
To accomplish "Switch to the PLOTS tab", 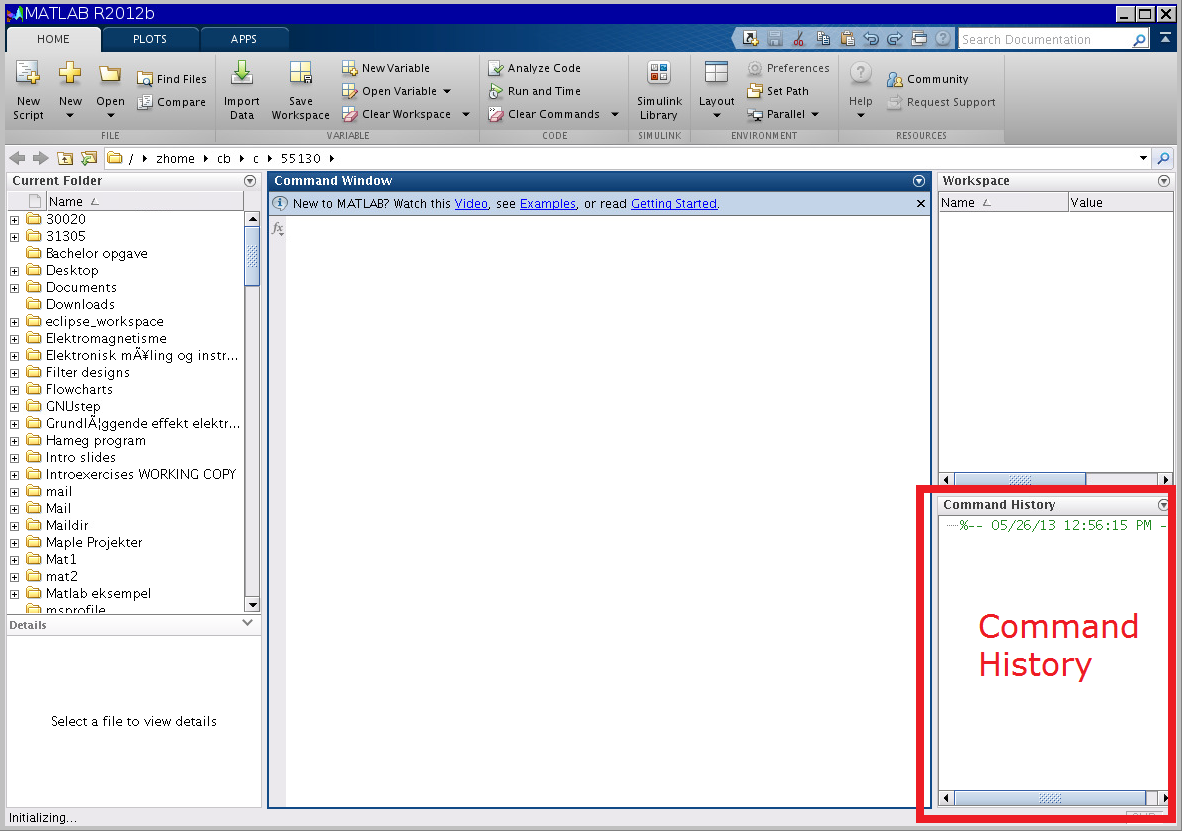I will pos(150,39).
